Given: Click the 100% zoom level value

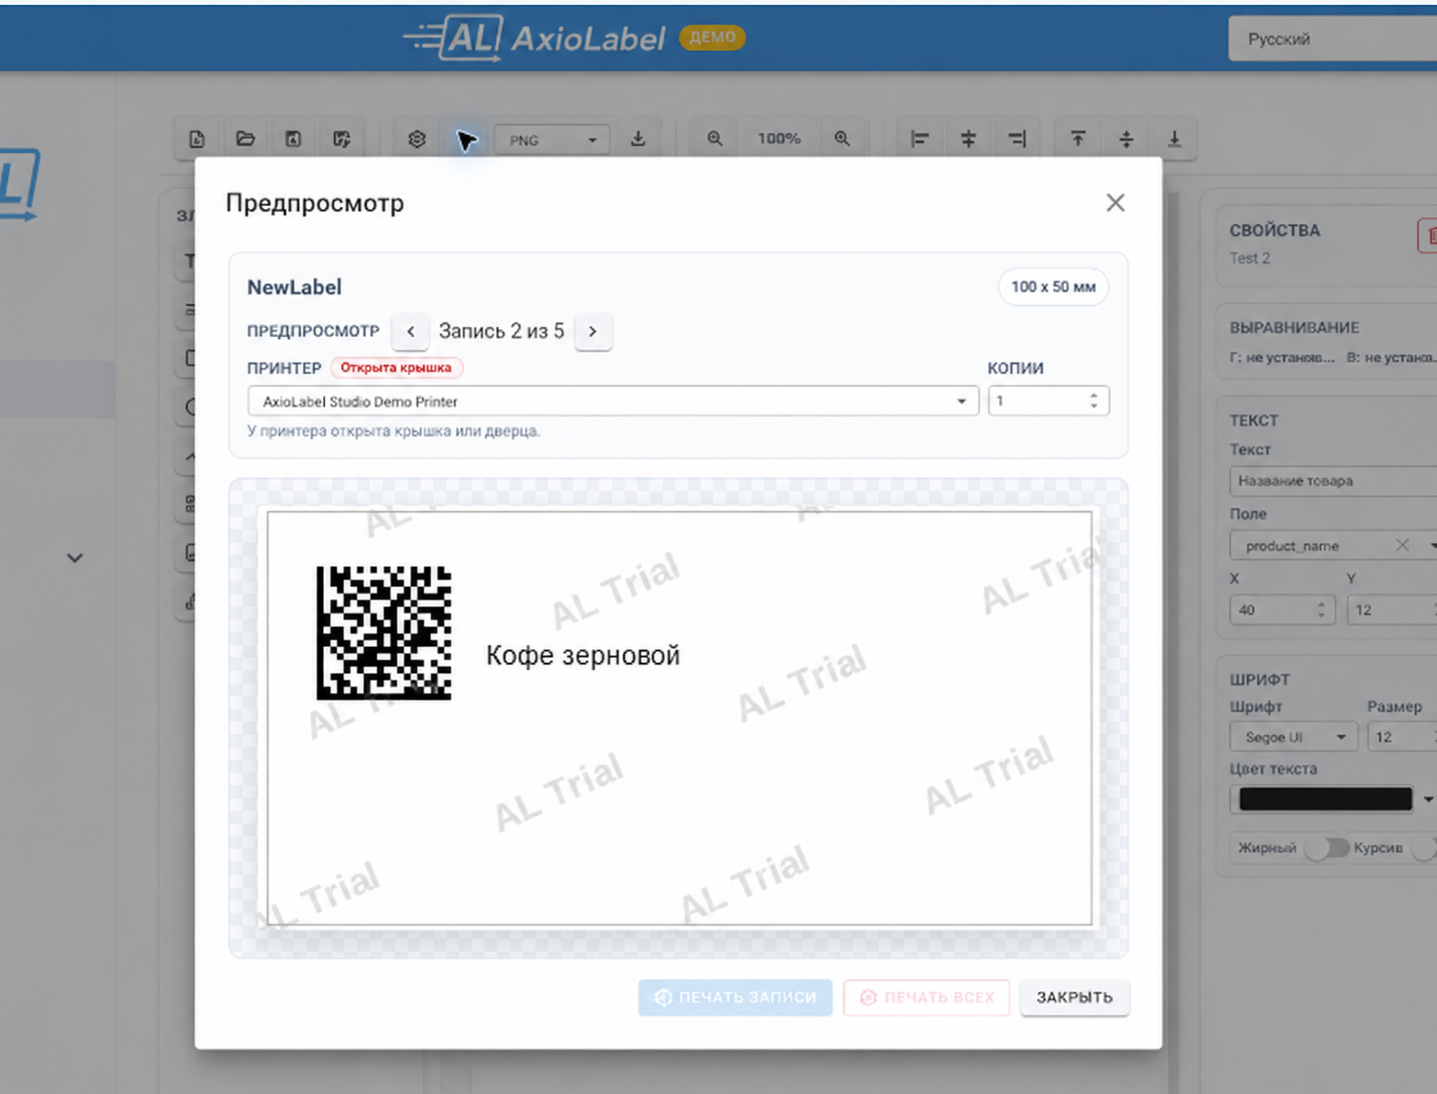Looking at the screenshot, I should [779, 139].
